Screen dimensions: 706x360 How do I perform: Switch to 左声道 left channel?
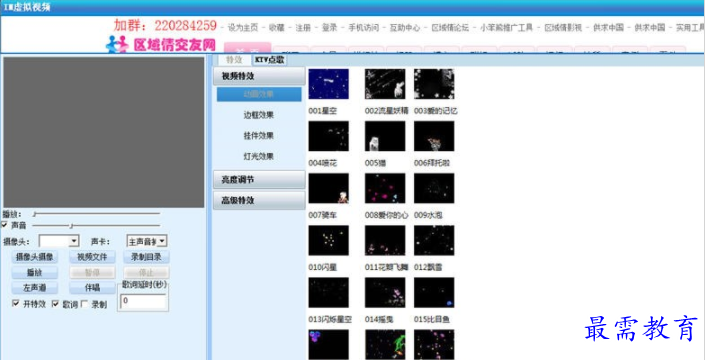[x=35, y=288]
